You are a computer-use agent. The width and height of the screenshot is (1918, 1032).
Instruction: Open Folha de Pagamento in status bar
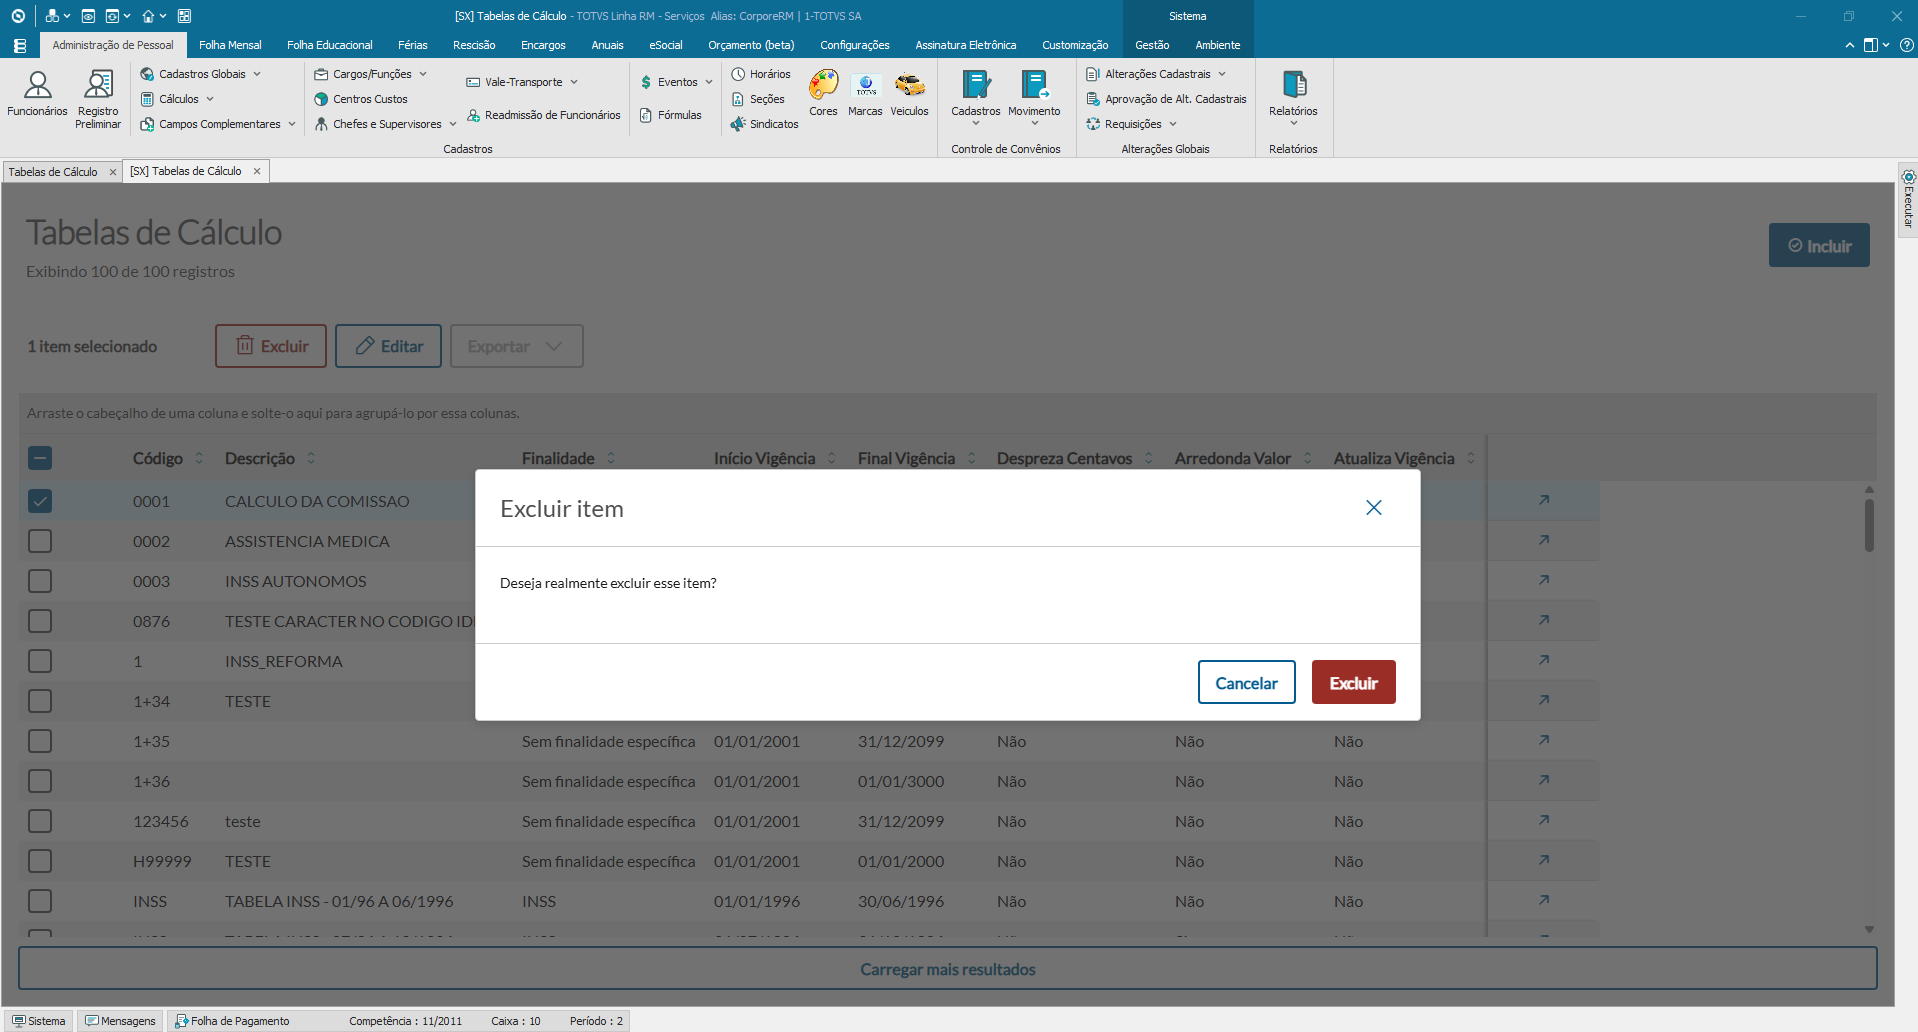pos(232,1021)
